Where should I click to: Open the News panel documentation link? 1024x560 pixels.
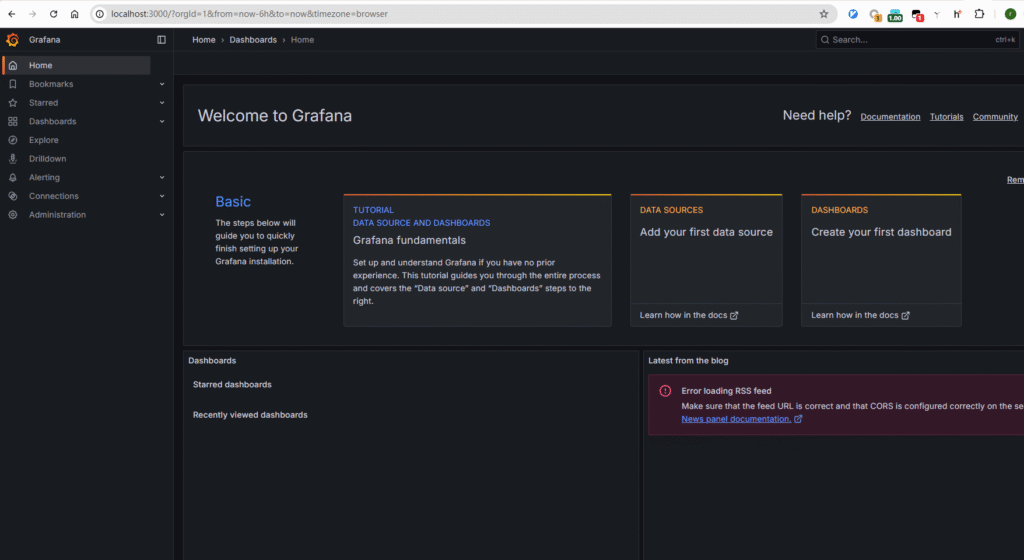coord(736,419)
